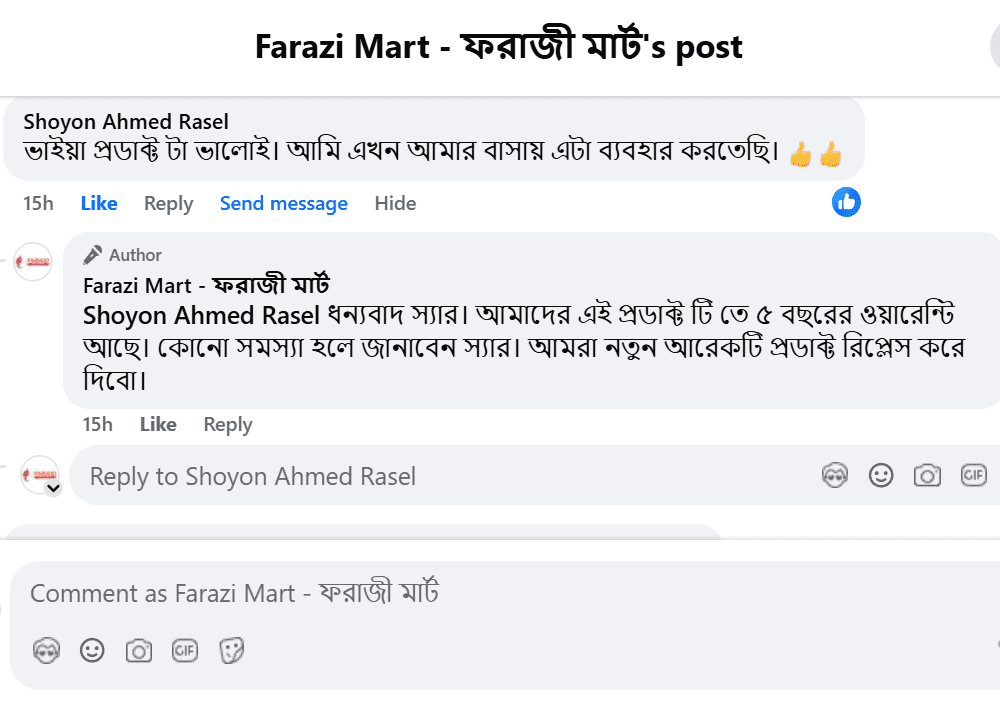Open avatar sticker picker in reply box

click(835, 475)
